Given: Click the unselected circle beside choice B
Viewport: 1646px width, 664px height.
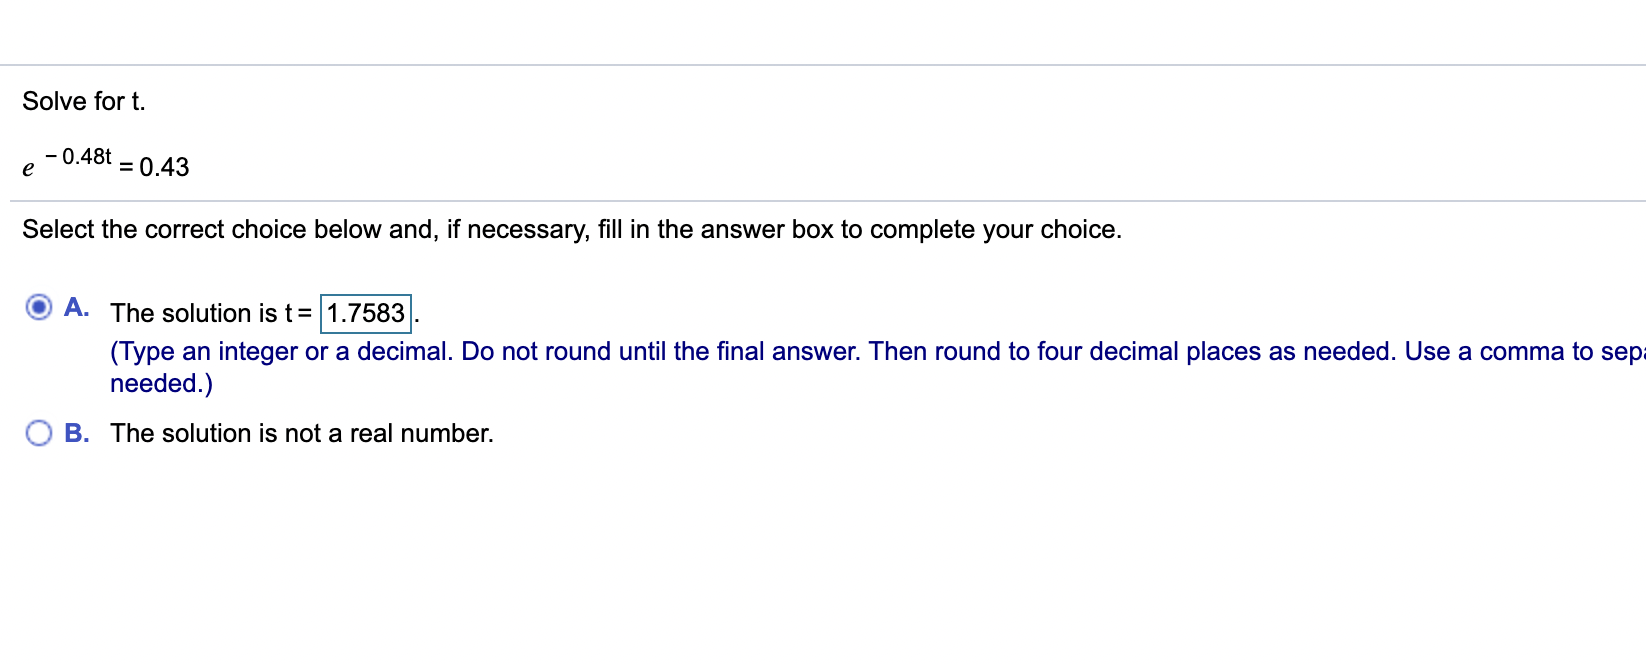Looking at the screenshot, I should [x=37, y=432].
